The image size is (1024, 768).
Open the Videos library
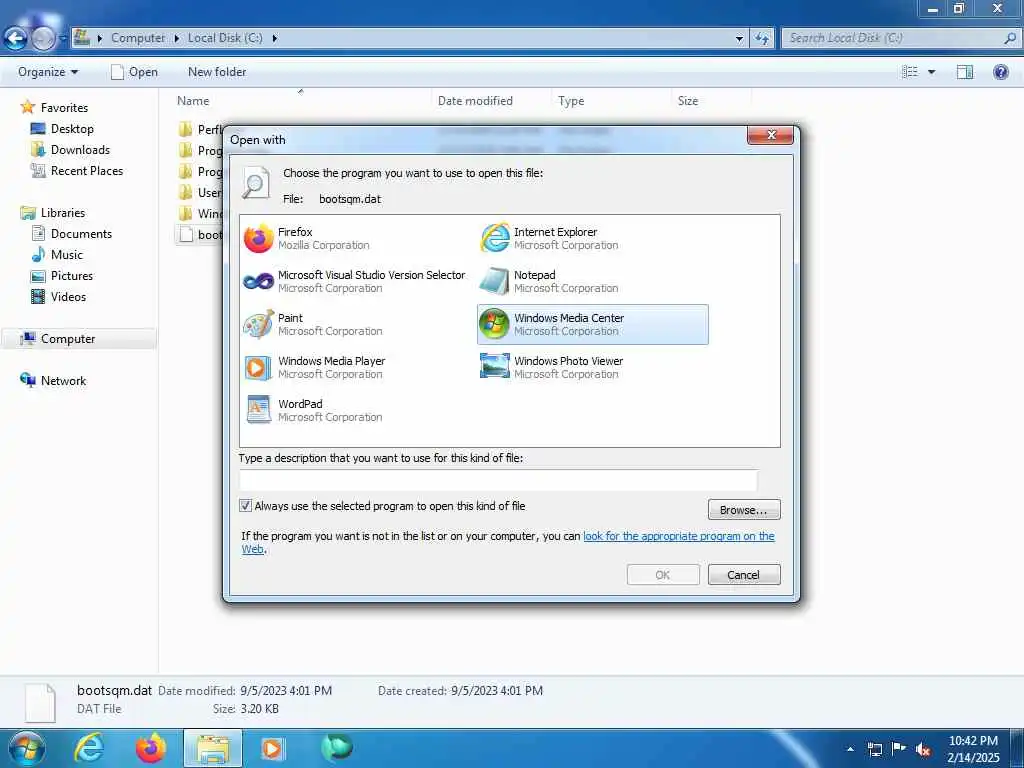[x=68, y=296]
